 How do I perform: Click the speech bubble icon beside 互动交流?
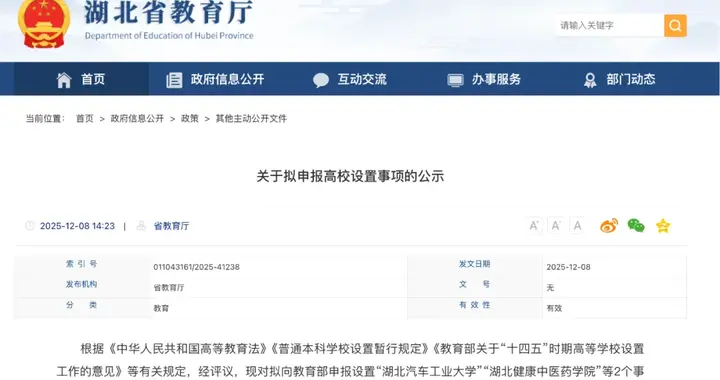point(321,80)
